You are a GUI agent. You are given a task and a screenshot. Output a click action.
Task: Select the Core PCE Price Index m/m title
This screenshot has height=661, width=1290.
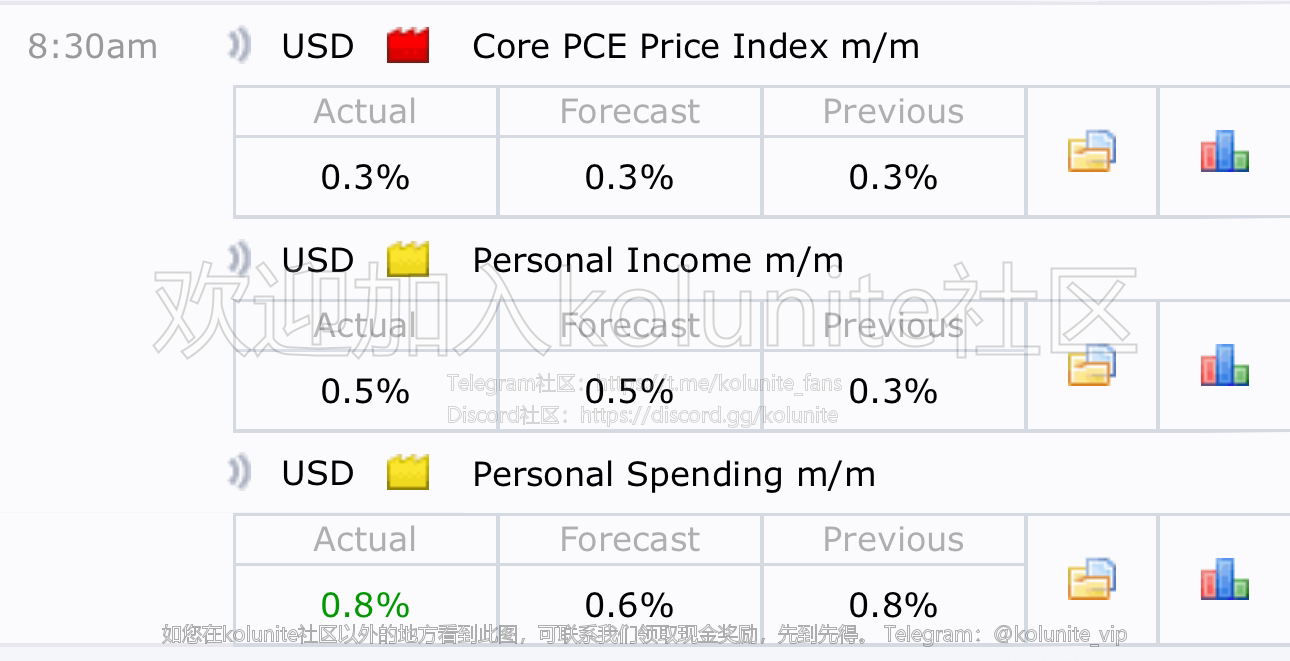(696, 47)
